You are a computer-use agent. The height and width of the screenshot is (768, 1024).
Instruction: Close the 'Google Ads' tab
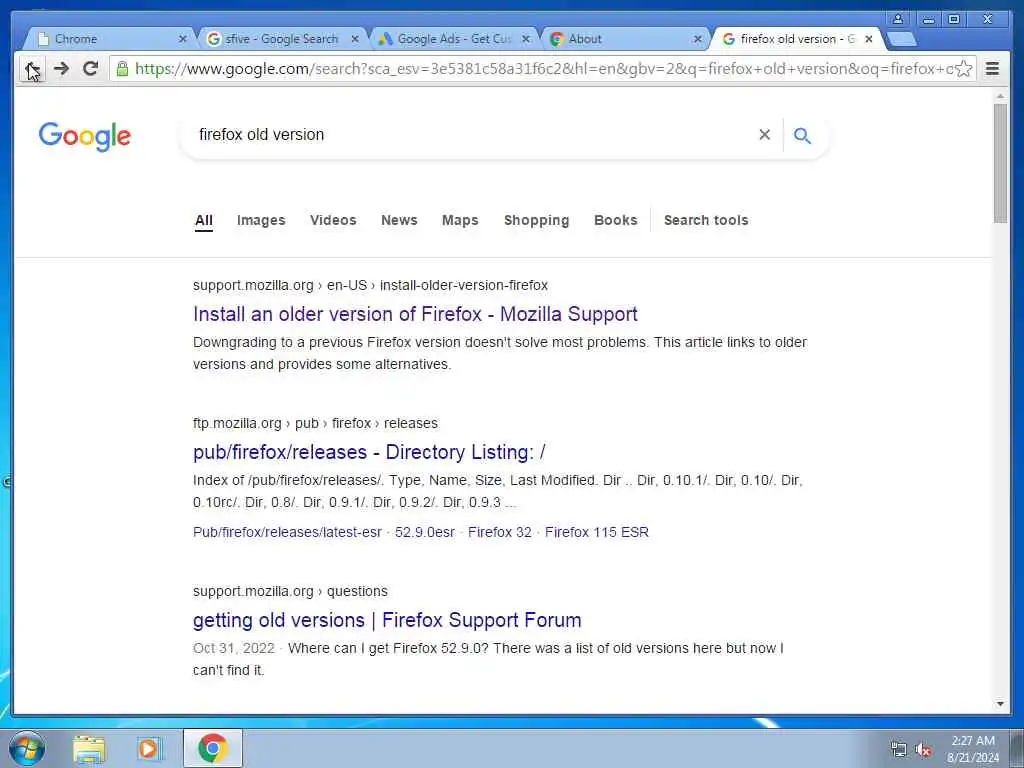(526, 39)
